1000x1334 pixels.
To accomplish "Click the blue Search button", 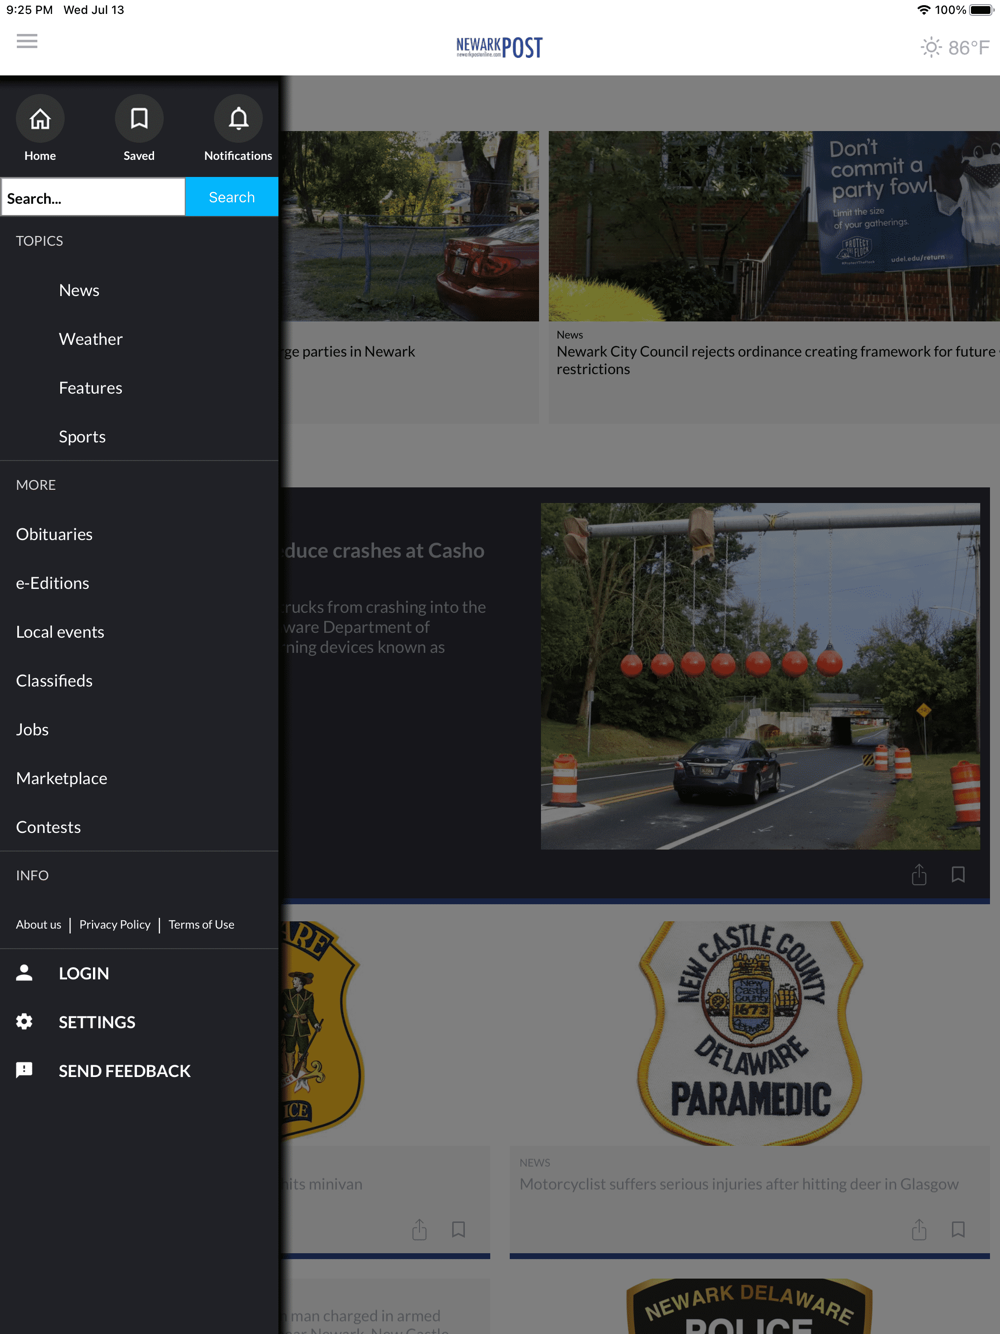I will [x=232, y=198].
